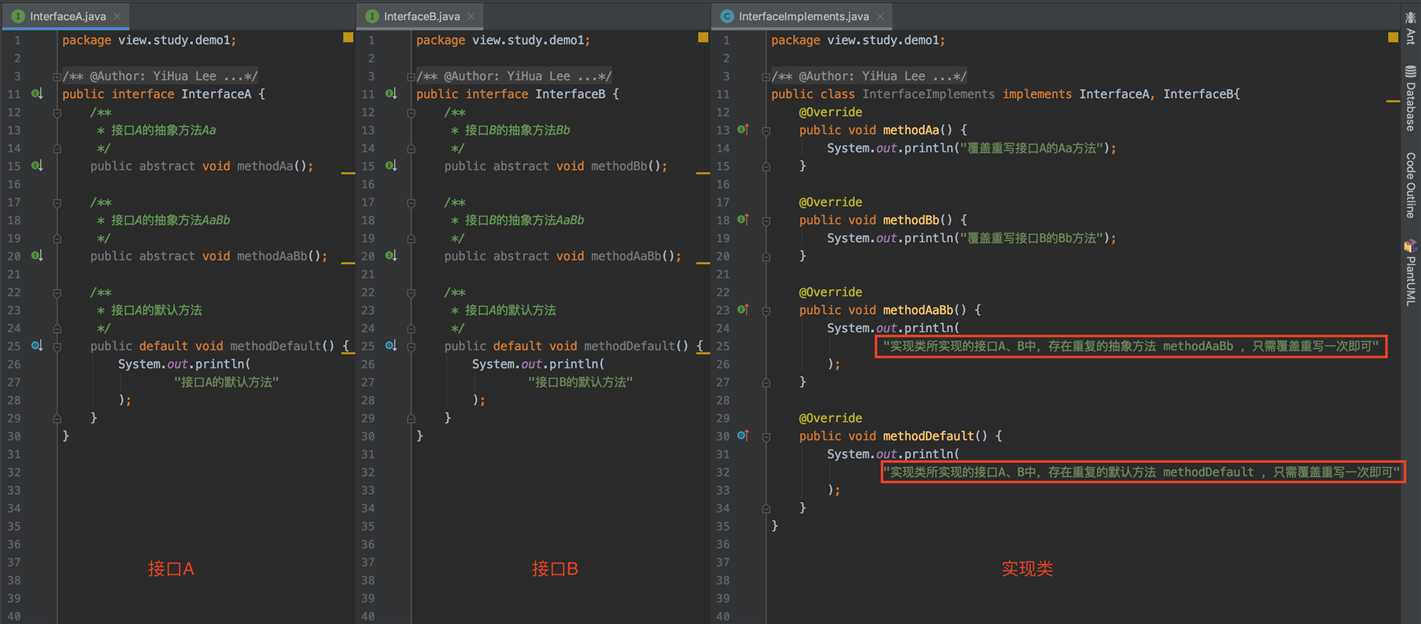Close the InterfaceB.java tab

(471, 17)
